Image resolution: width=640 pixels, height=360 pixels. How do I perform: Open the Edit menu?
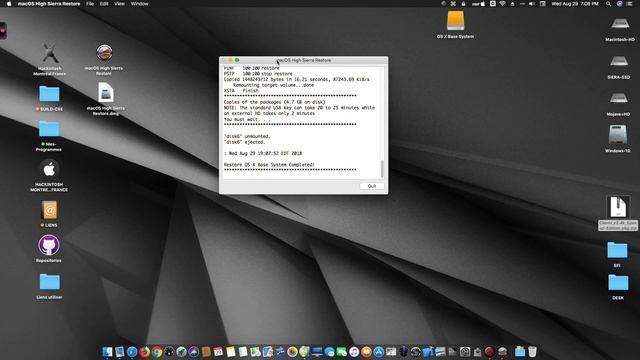[104, 4]
